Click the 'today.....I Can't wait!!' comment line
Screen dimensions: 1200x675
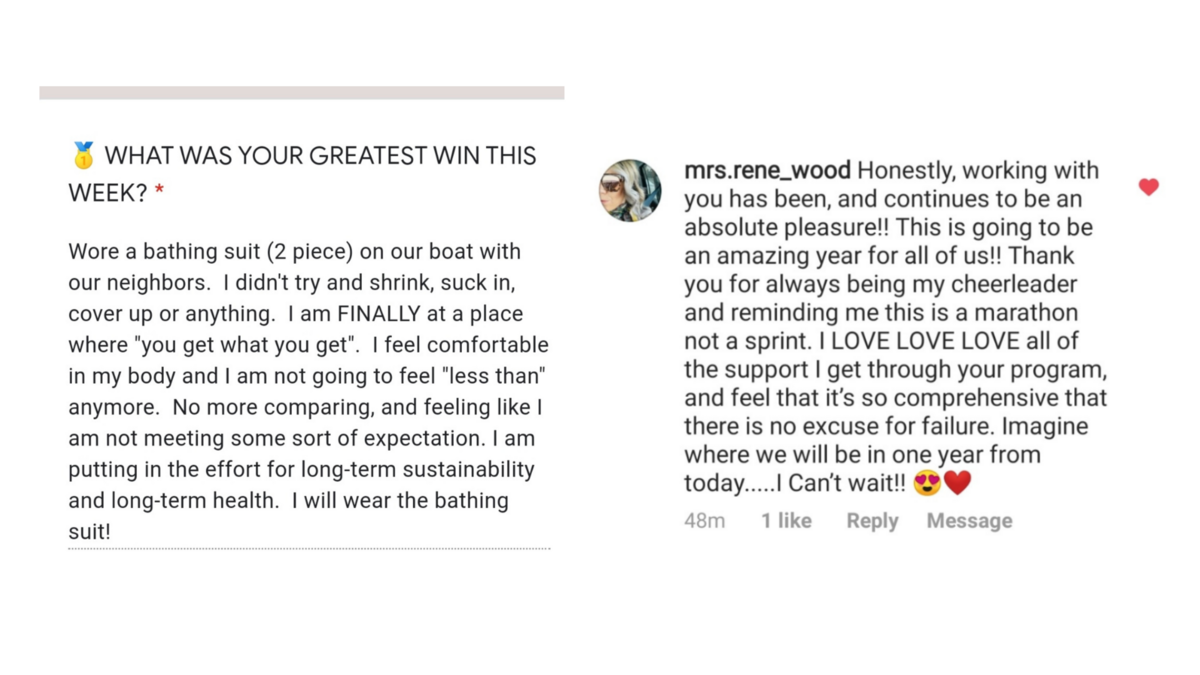795,484
